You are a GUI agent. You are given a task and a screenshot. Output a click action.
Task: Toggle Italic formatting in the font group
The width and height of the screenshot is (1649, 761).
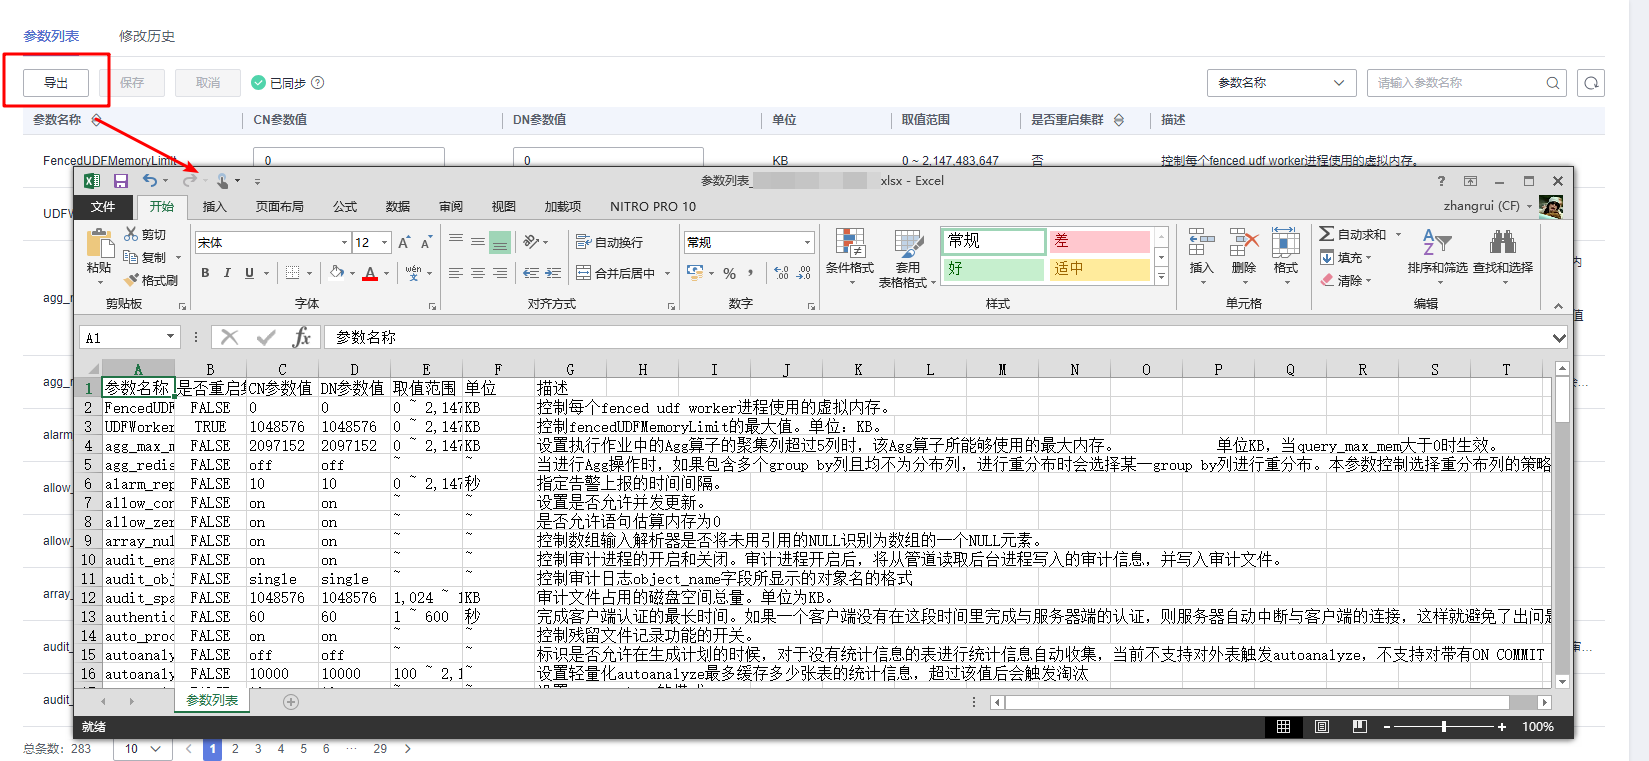(227, 273)
